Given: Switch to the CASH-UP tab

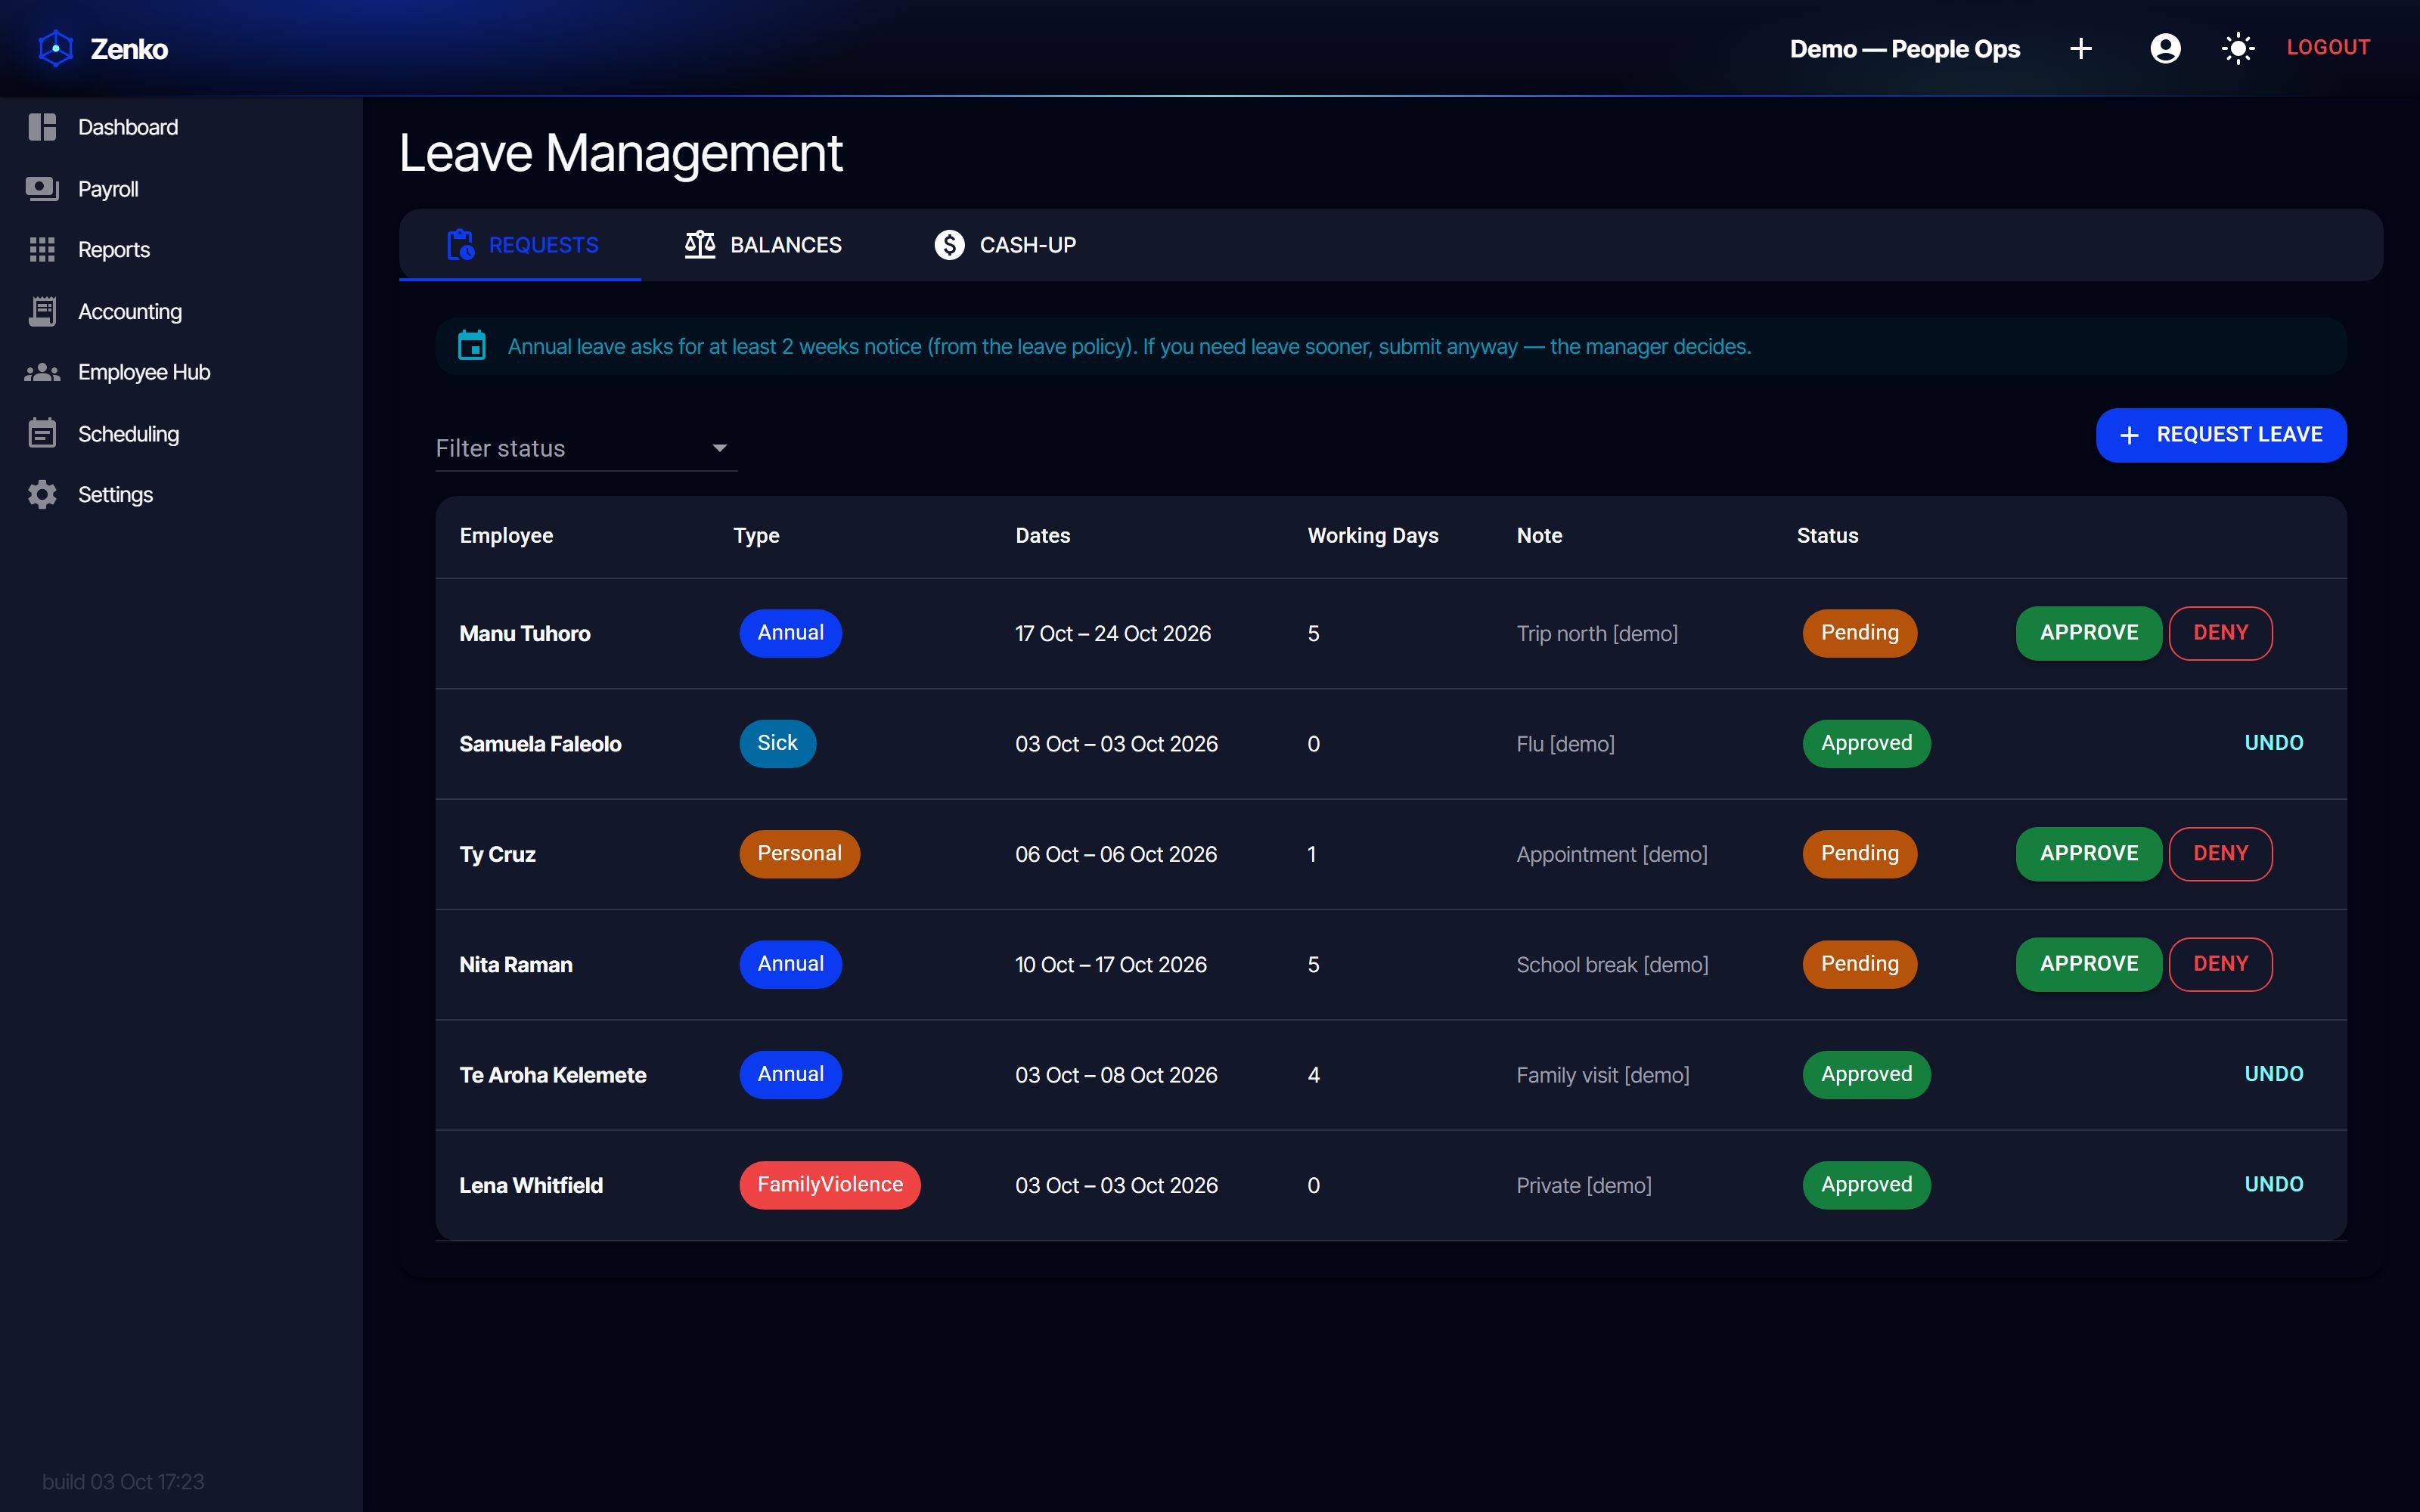Looking at the screenshot, I should click(x=1005, y=244).
